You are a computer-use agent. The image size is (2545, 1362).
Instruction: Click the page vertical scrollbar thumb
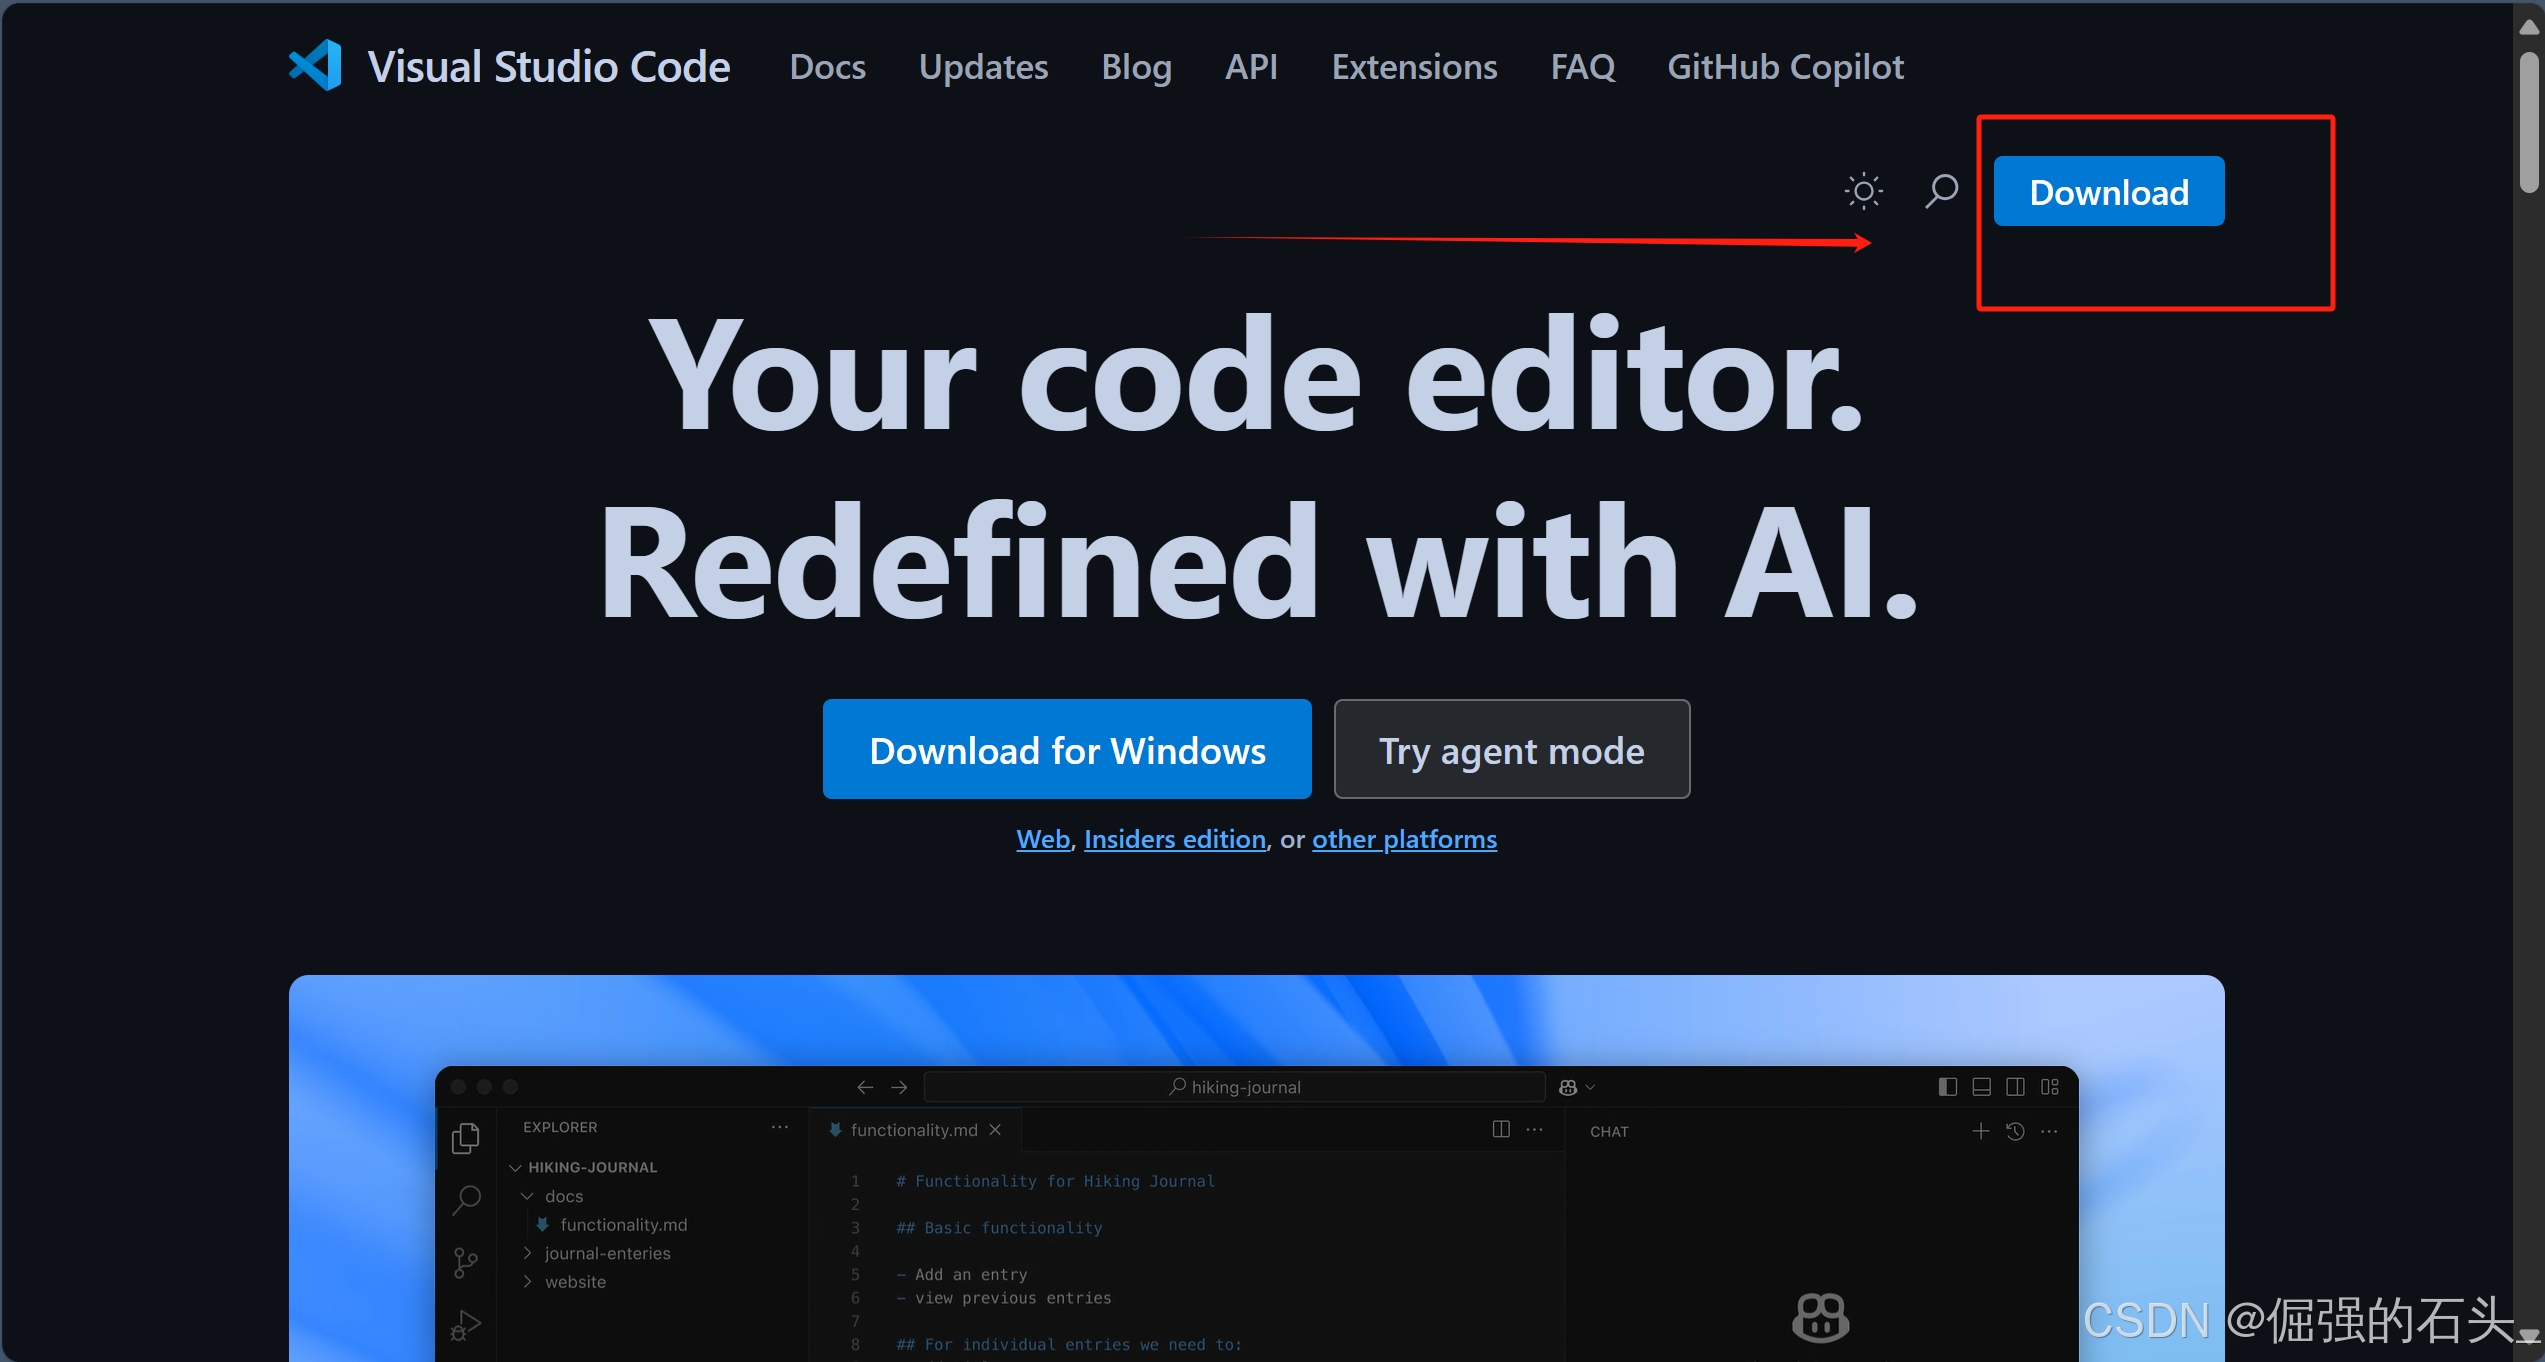[2530, 122]
